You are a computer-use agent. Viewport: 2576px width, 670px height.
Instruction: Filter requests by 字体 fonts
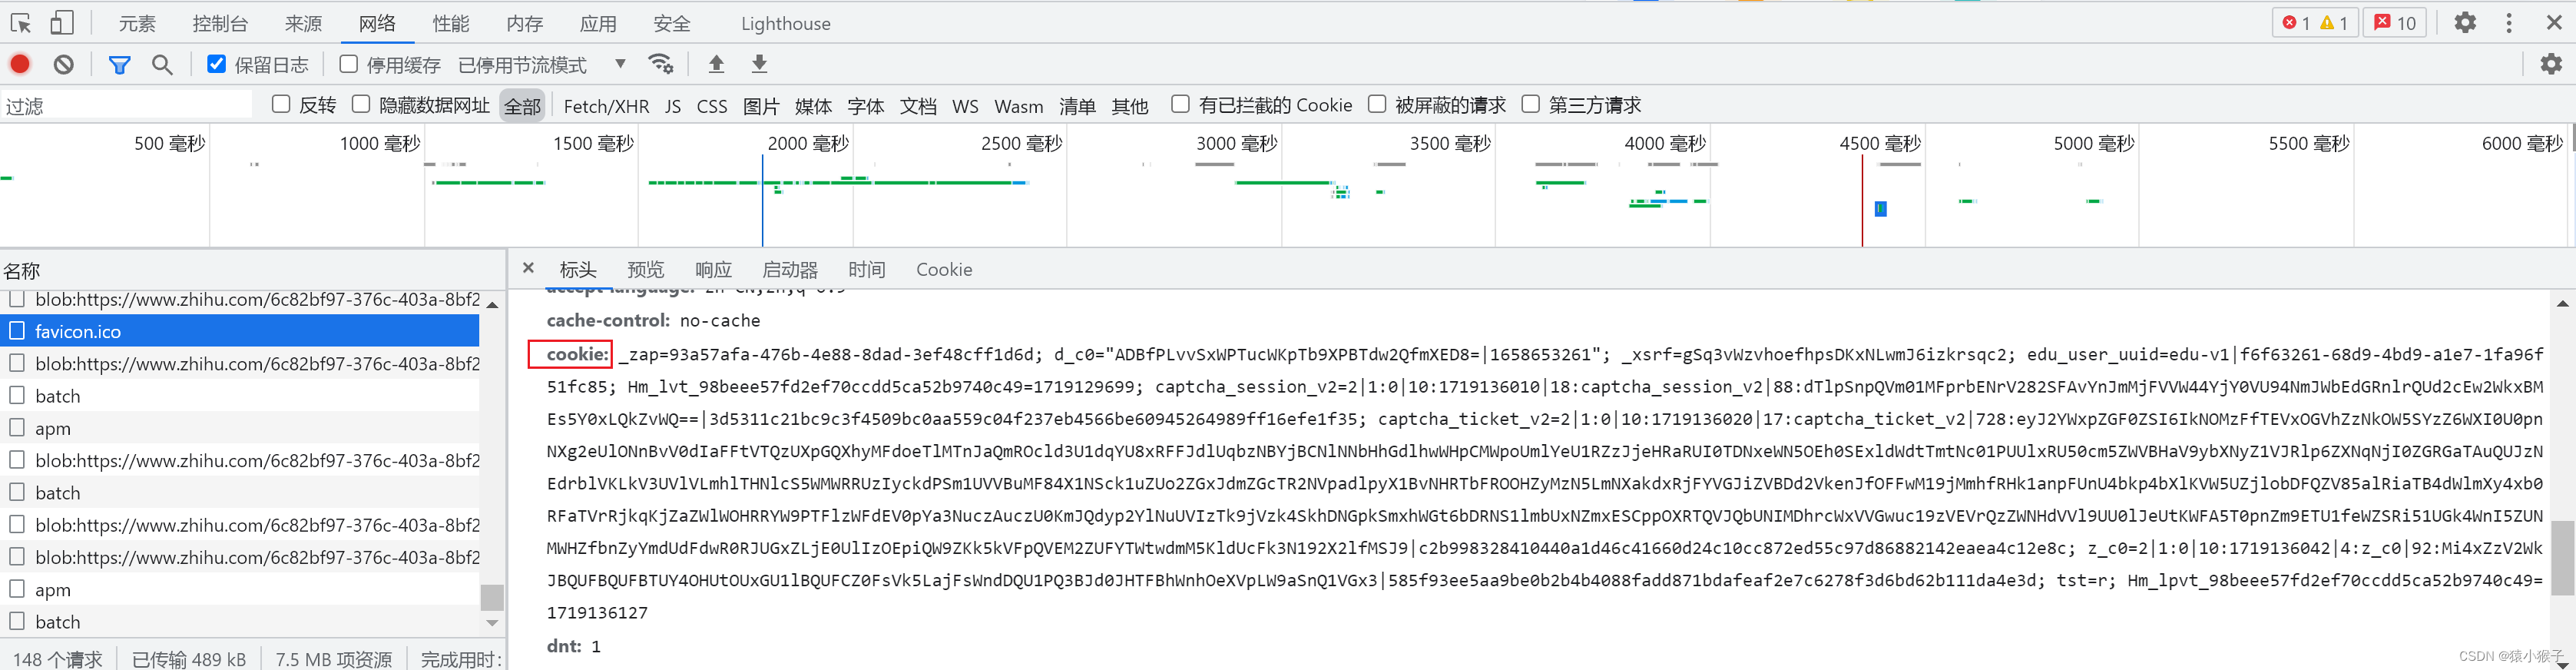point(865,106)
